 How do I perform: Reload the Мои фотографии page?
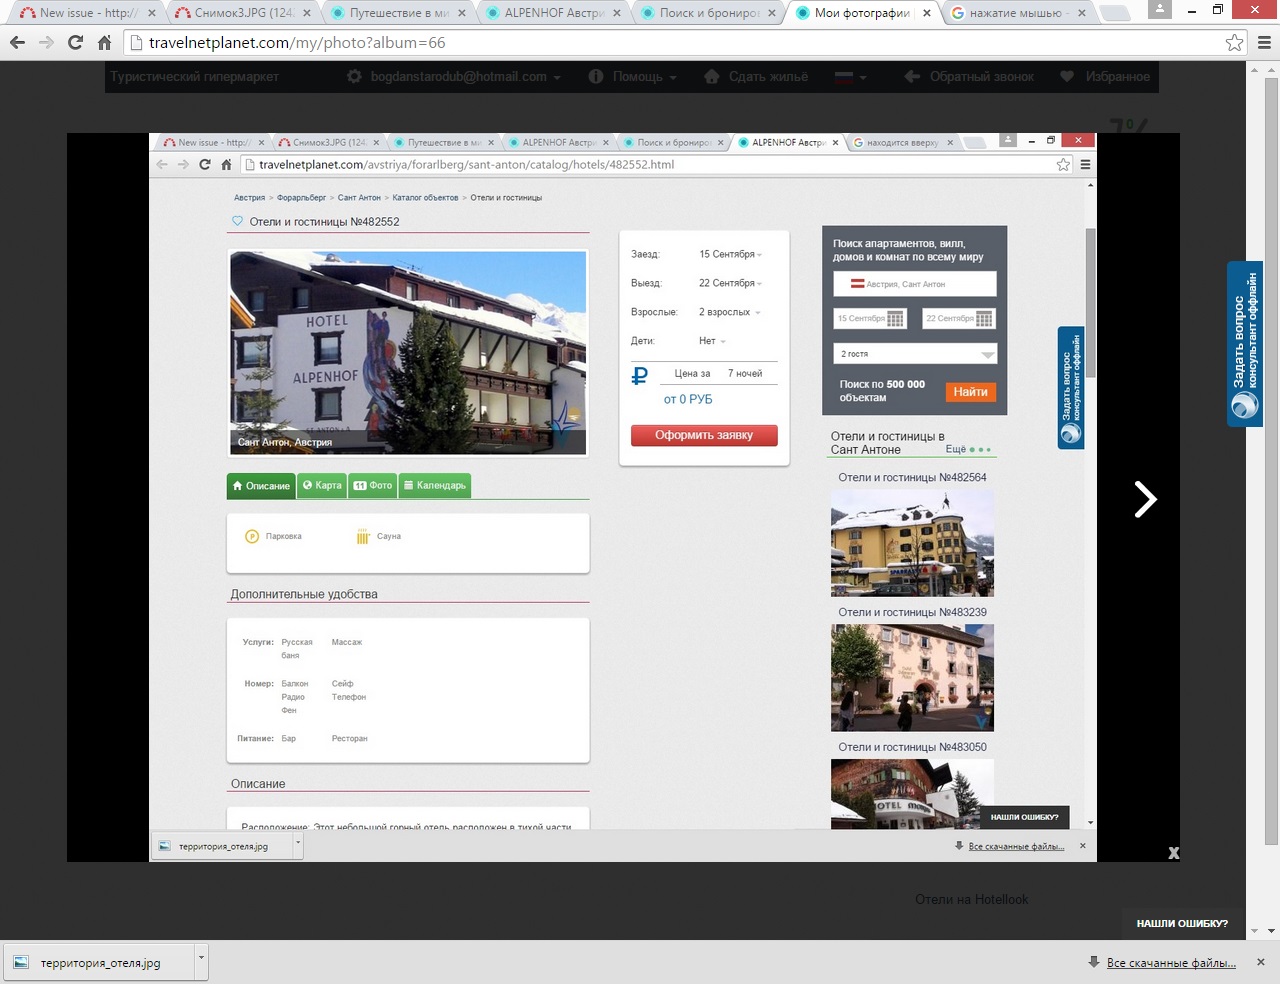tap(75, 43)
